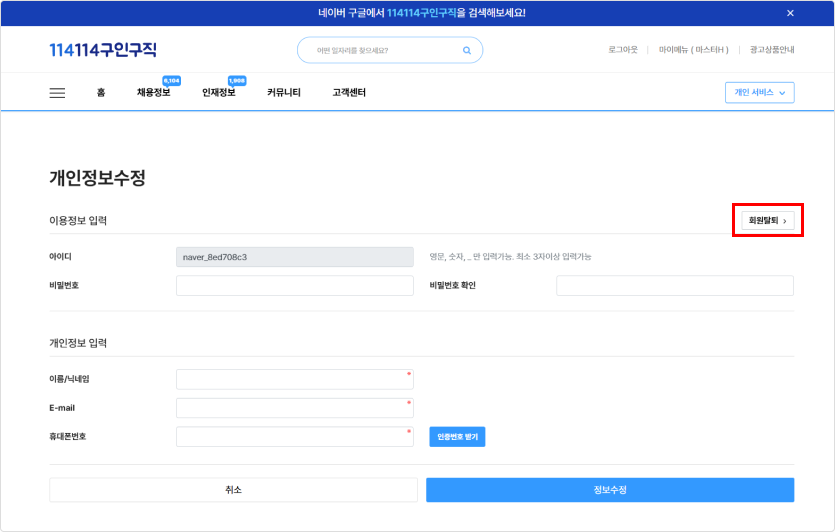835x532 pixels.
Task: Click the 휴대폰번호 input field
Action: tap(294, 437)
